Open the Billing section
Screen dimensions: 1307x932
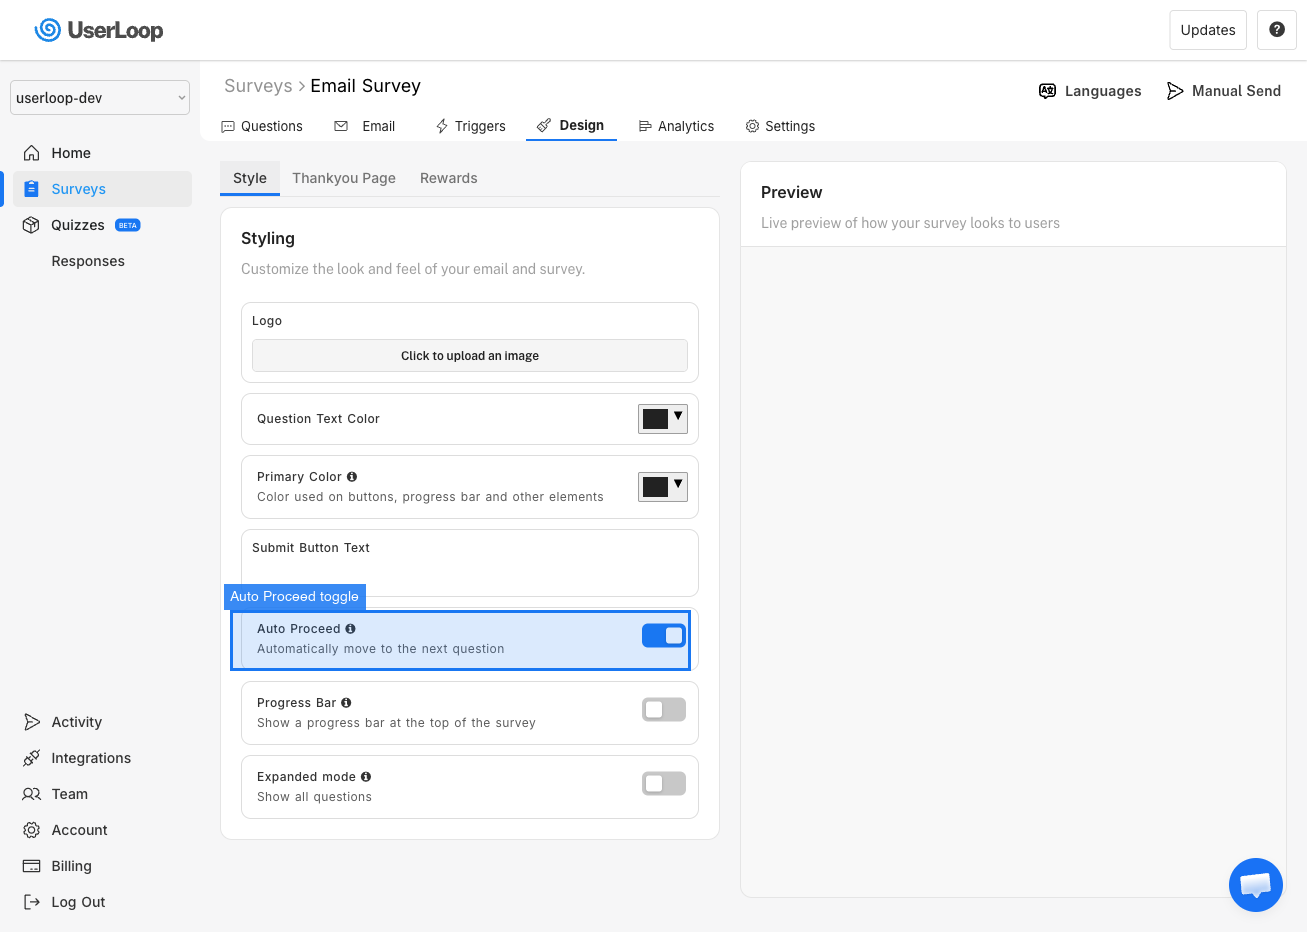pyautogui.click(x=71, y=866)
